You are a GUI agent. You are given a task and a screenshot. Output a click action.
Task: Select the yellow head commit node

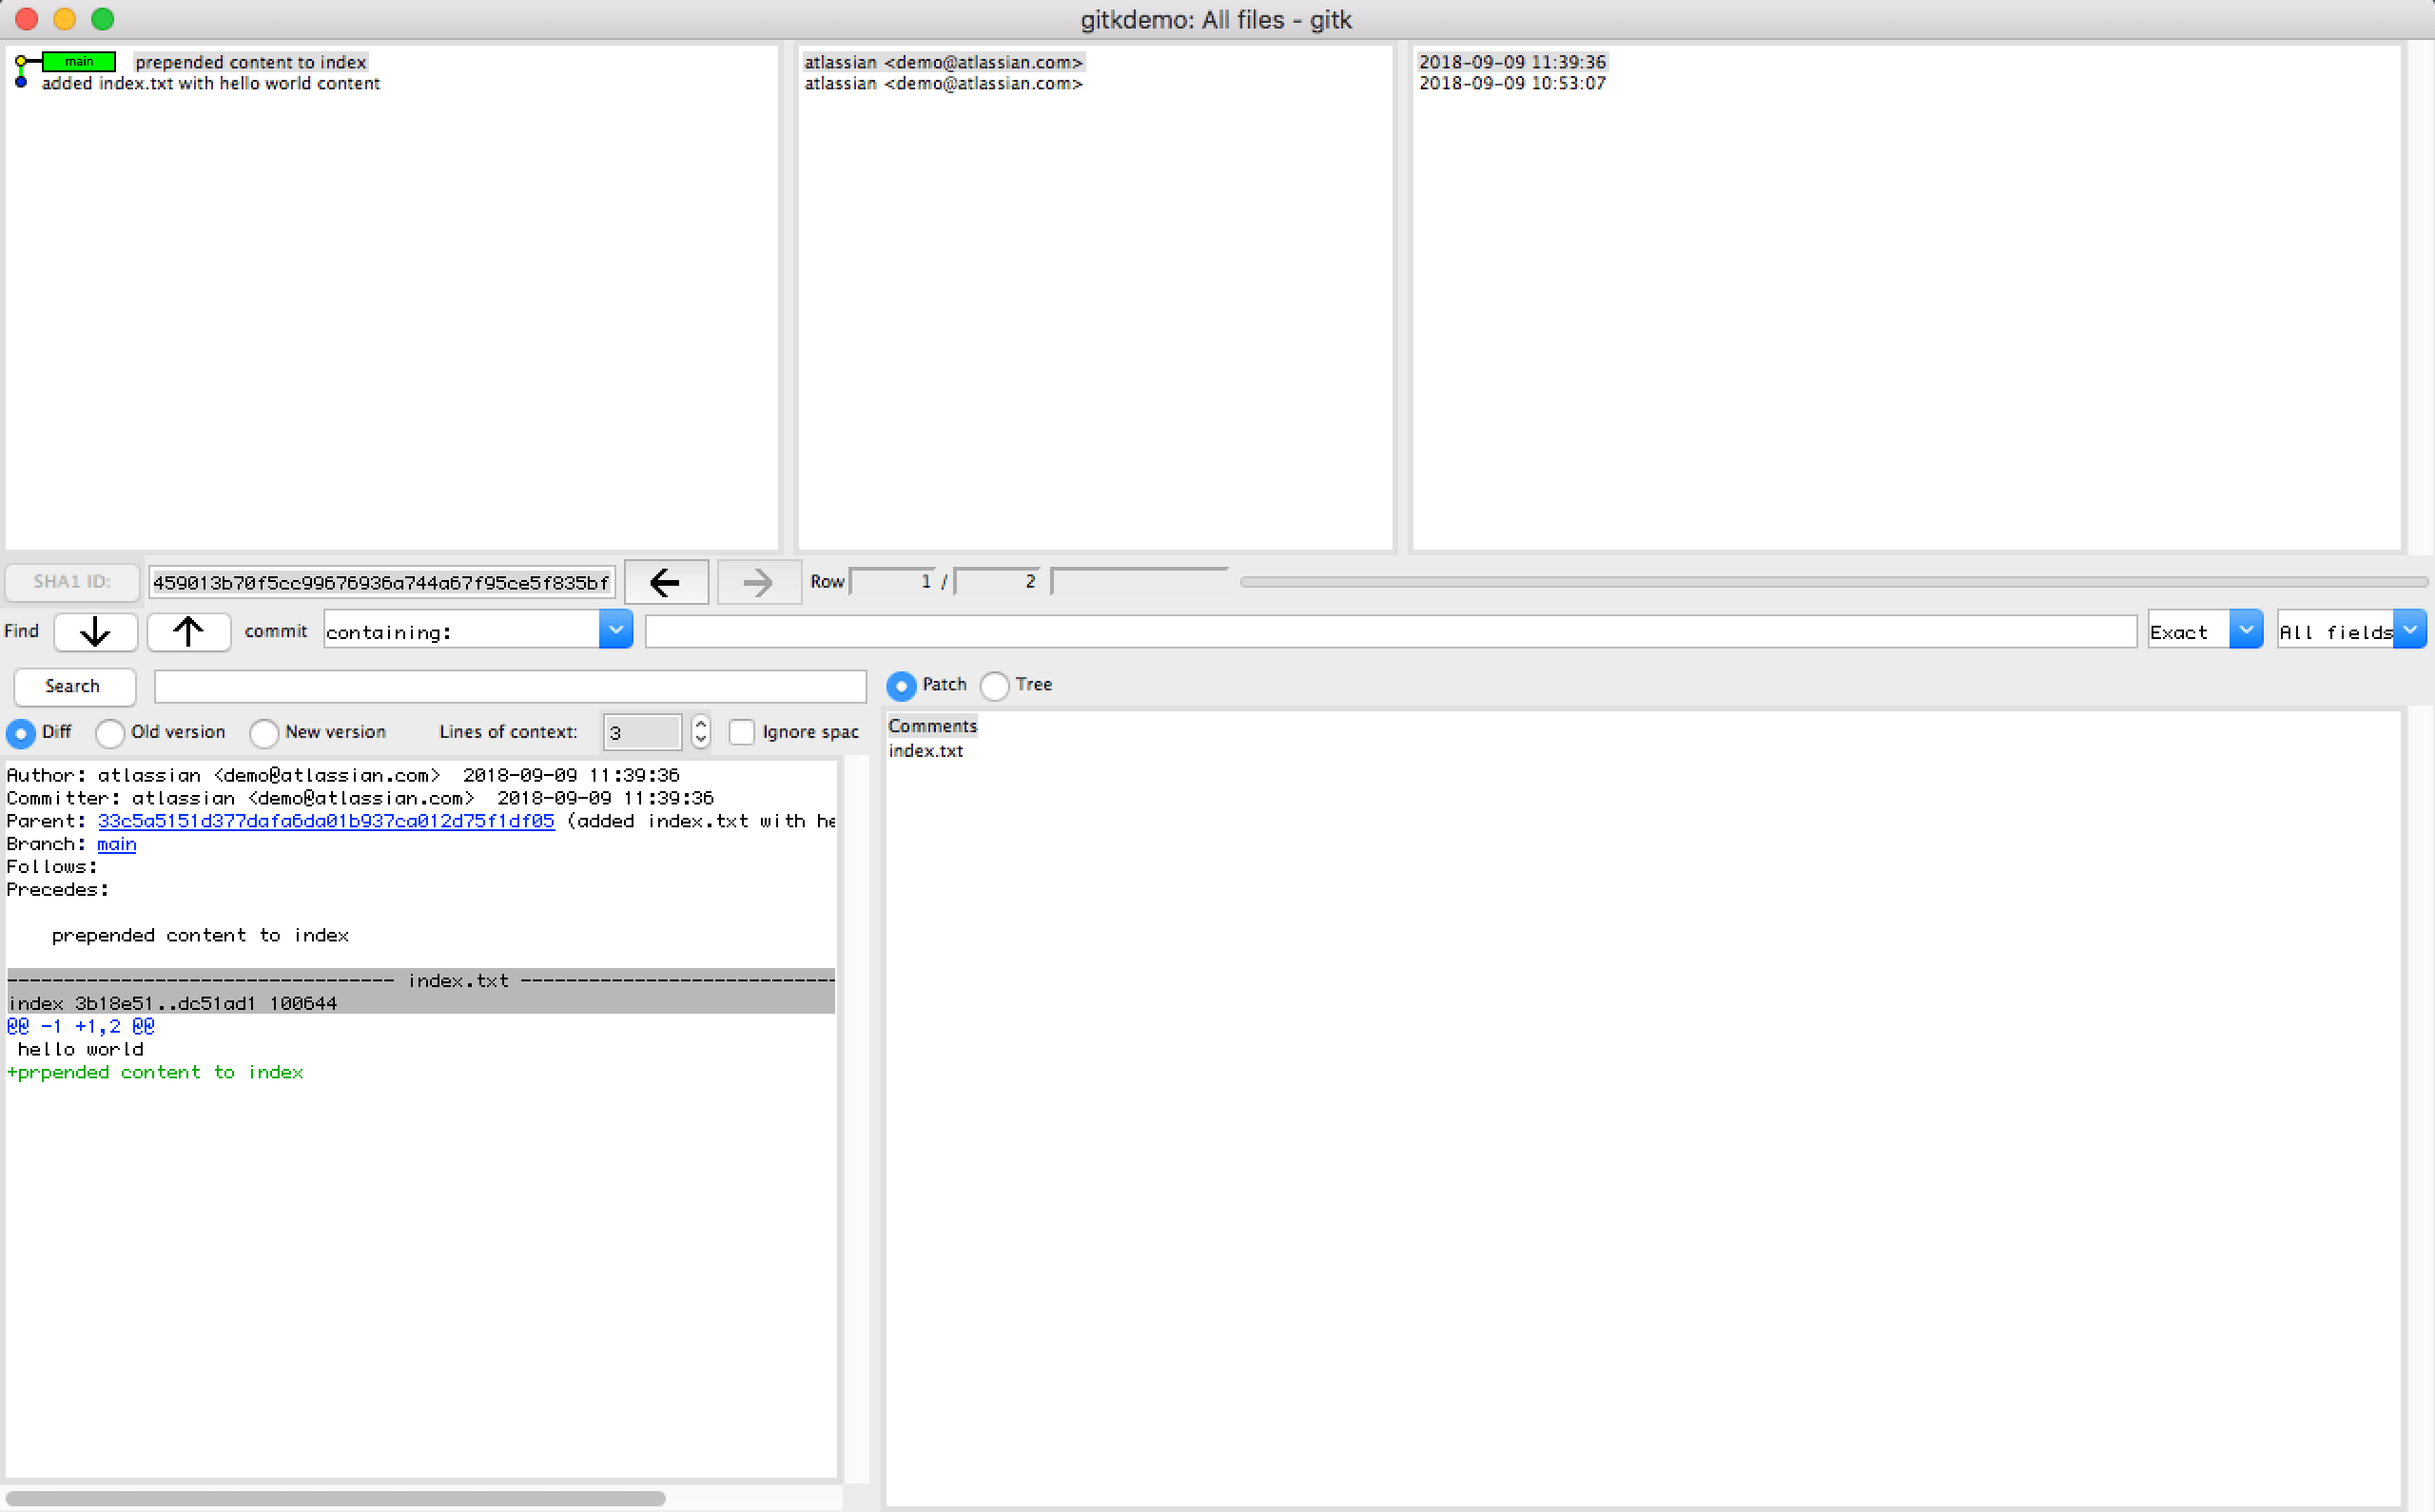[x=21, y=62]
